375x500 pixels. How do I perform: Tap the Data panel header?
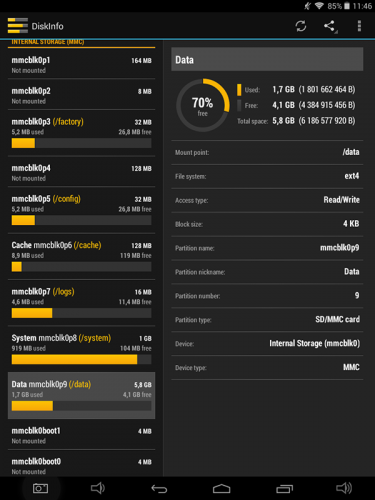pos(267,59)
